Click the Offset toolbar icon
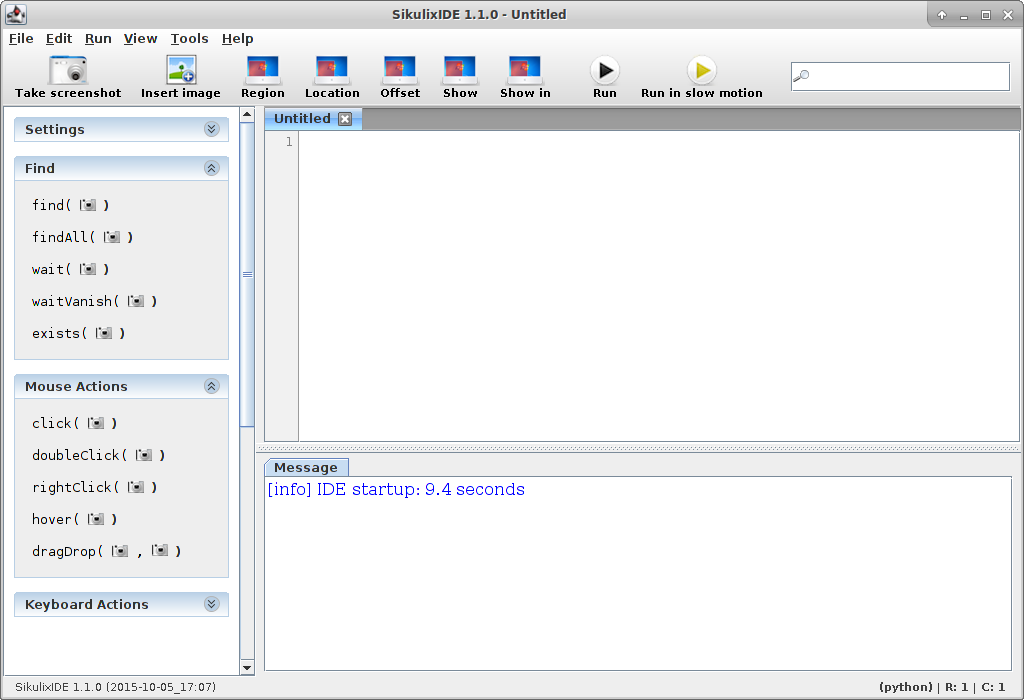The height and width of the screenshot is (700, 1024). pos(400,71)
